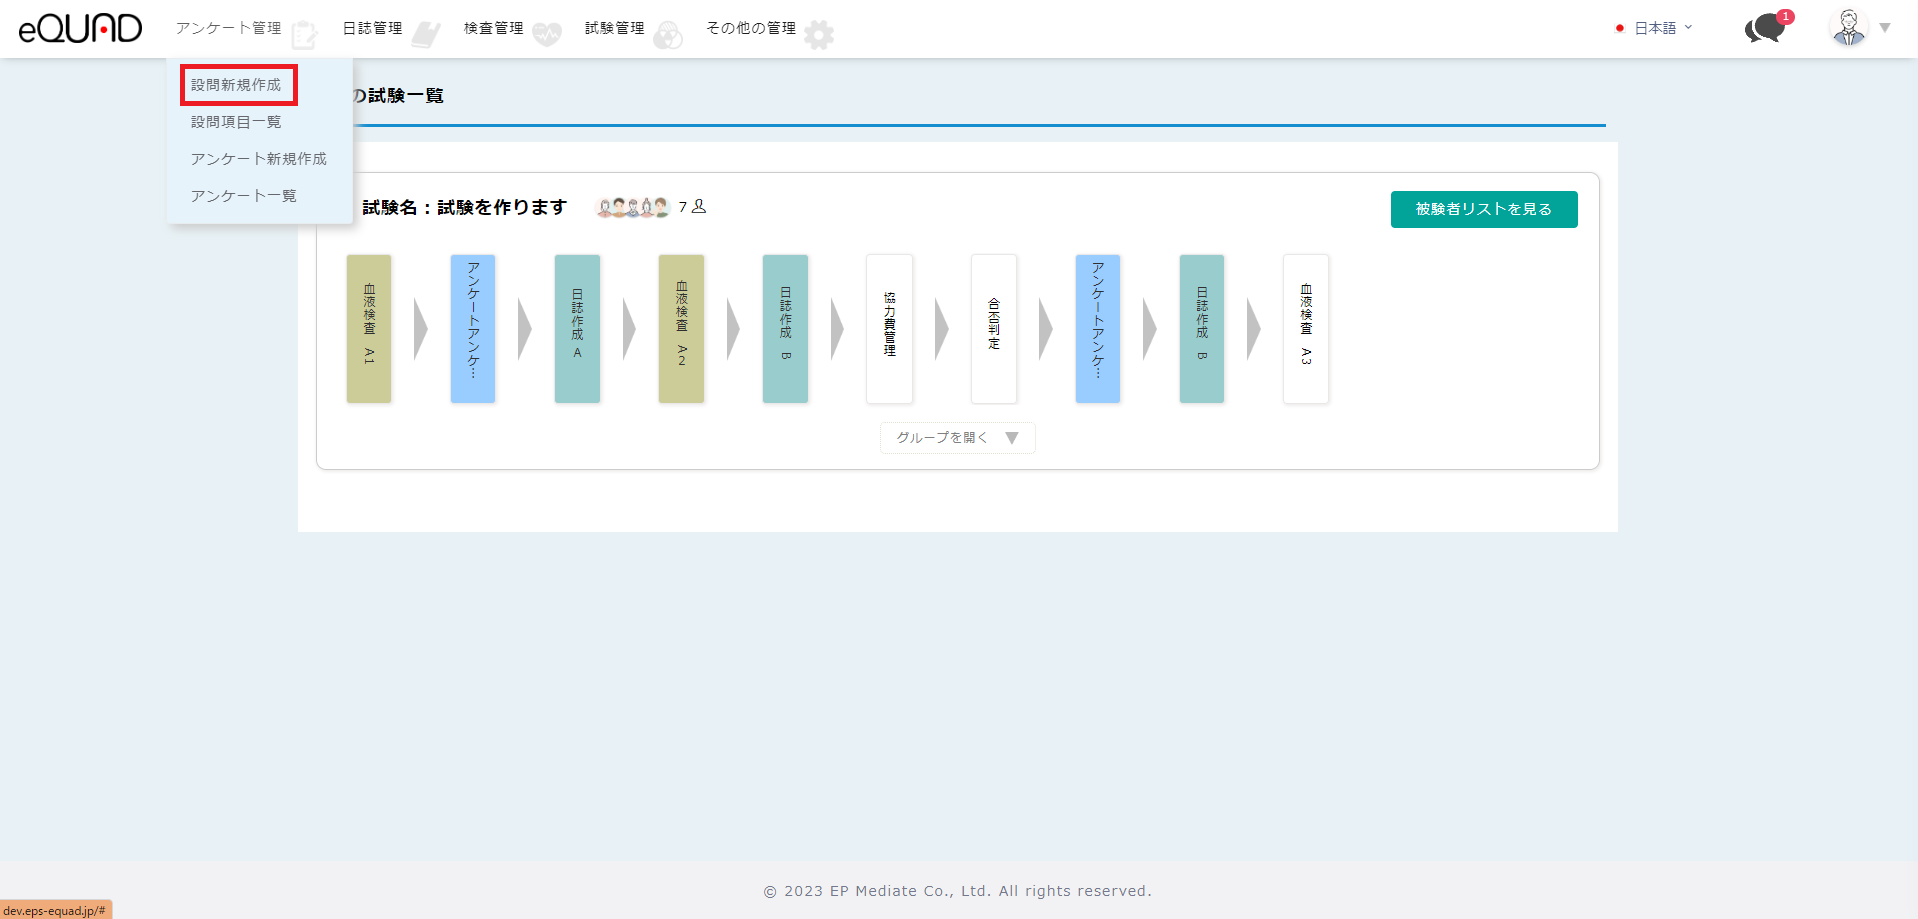Open chat messages notification icon
This screenshot has width=1918, height=919.
tap(1765, 28)
